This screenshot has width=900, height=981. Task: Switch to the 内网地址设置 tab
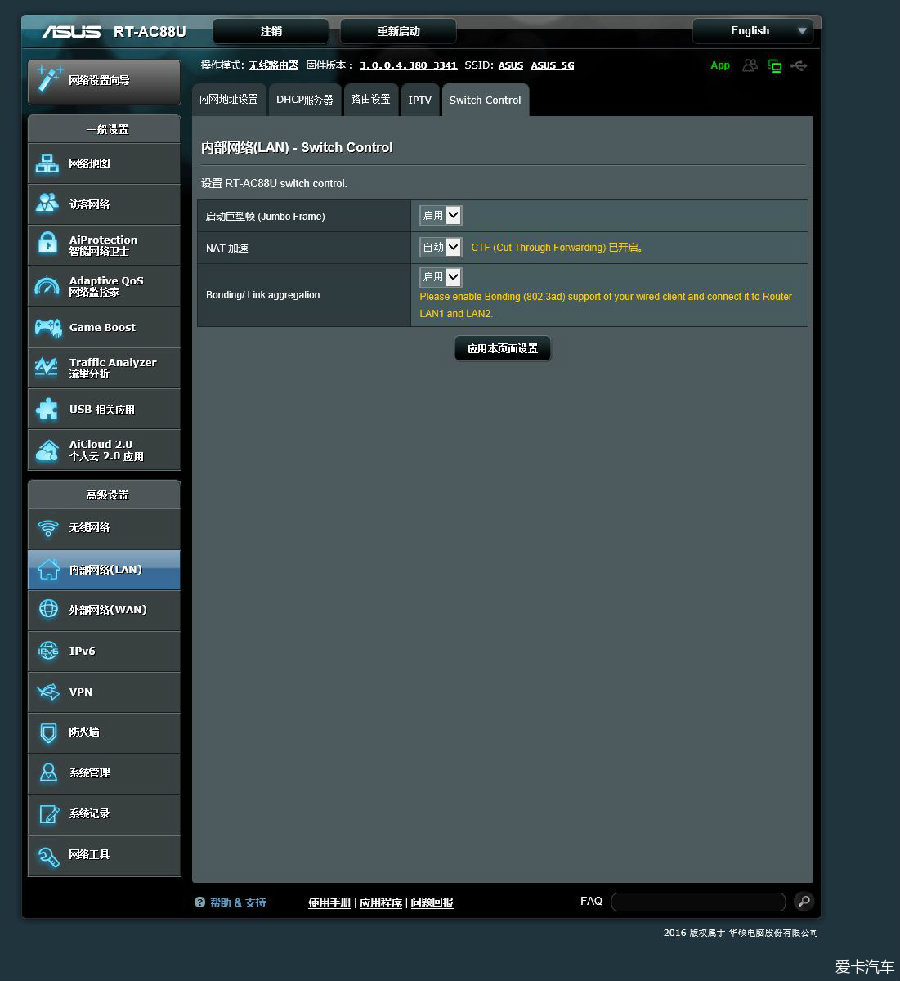click(x=228, y=99)
